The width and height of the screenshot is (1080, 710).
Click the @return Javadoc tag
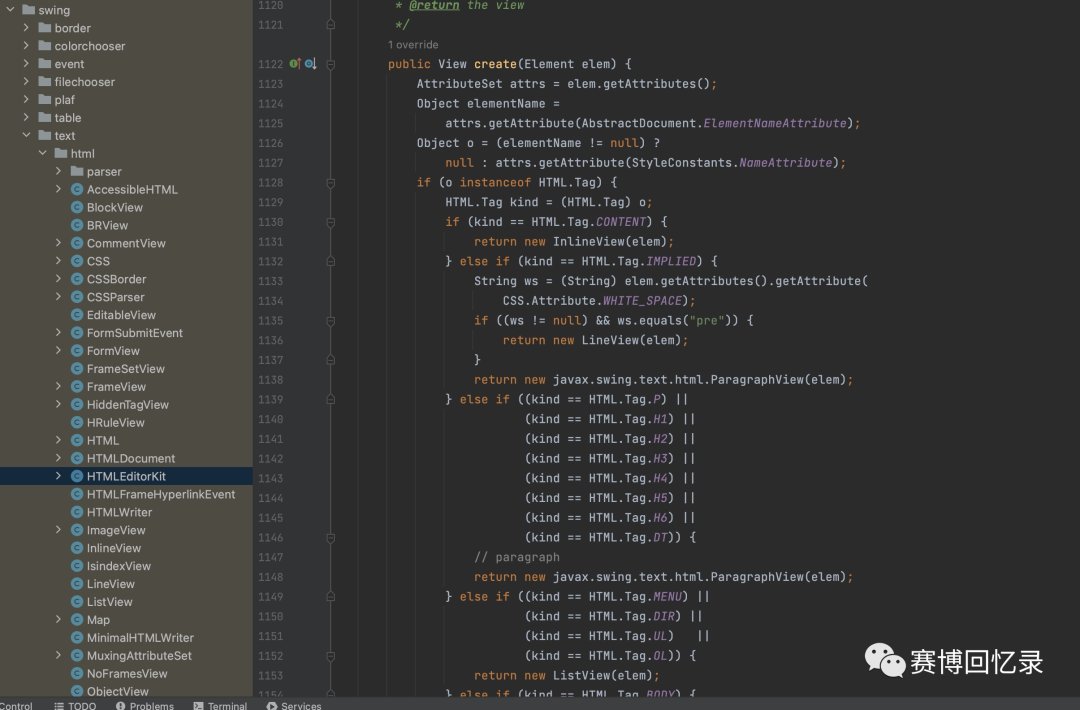(x=434, y=6)
